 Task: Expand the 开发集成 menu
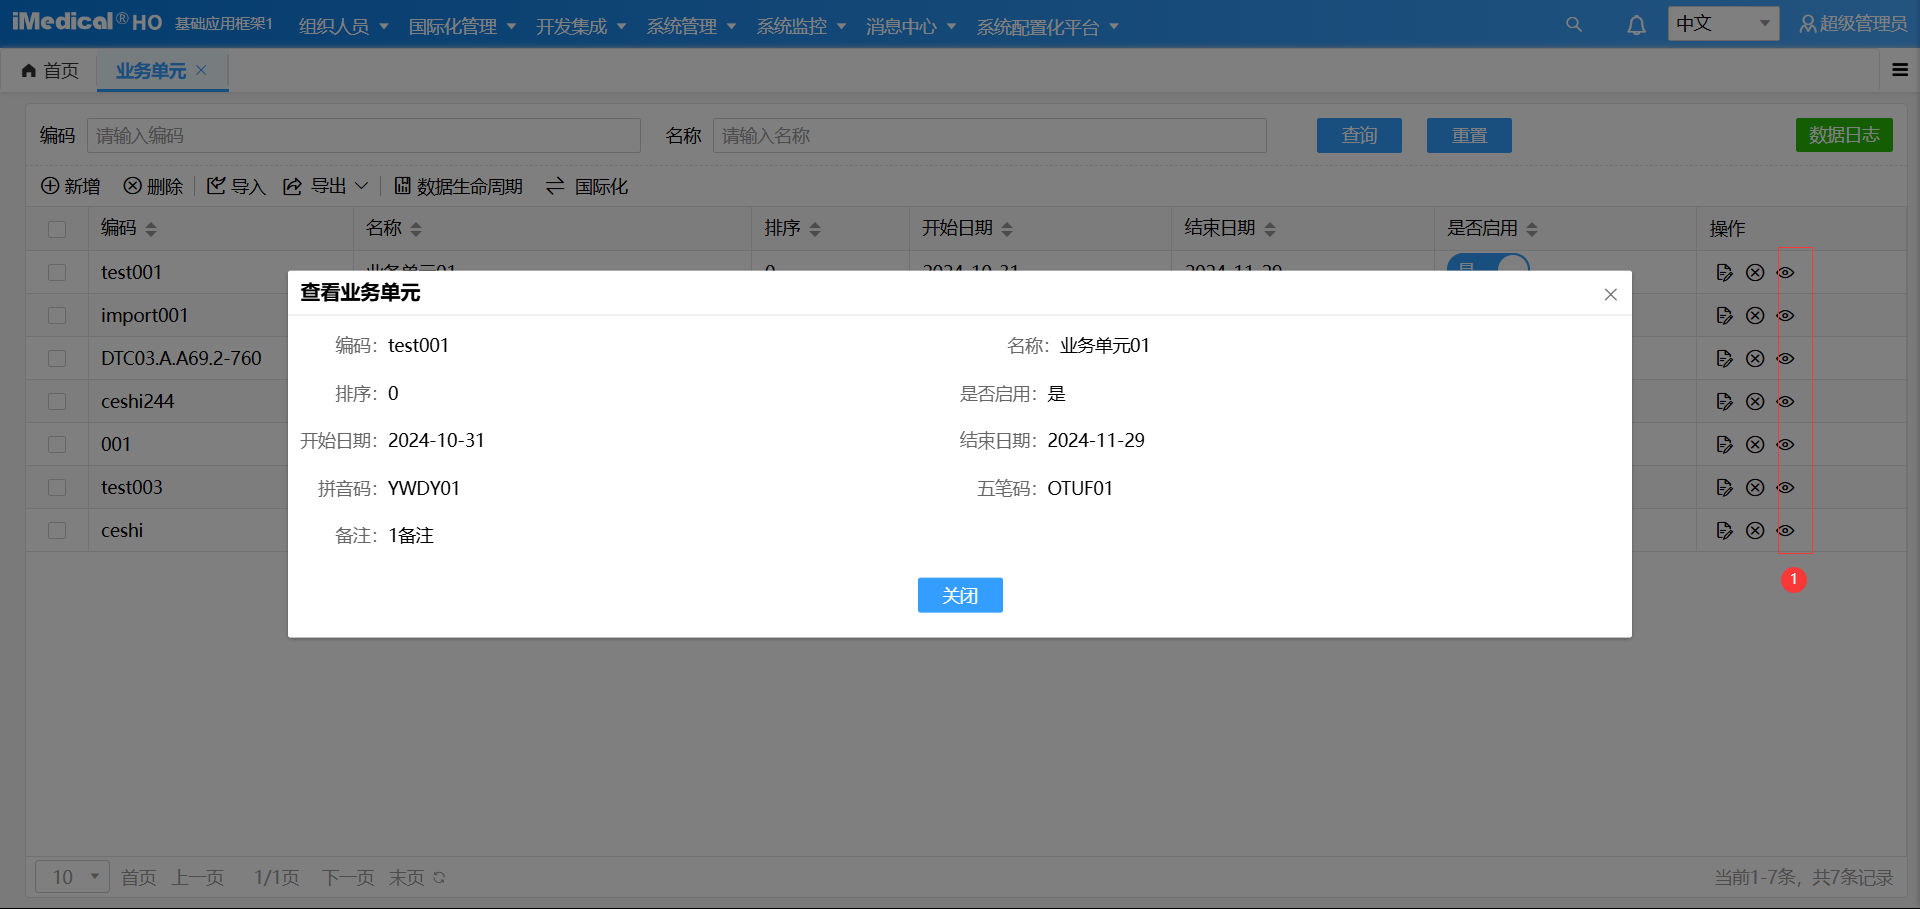pyautogui.click(x=581, y=26)
